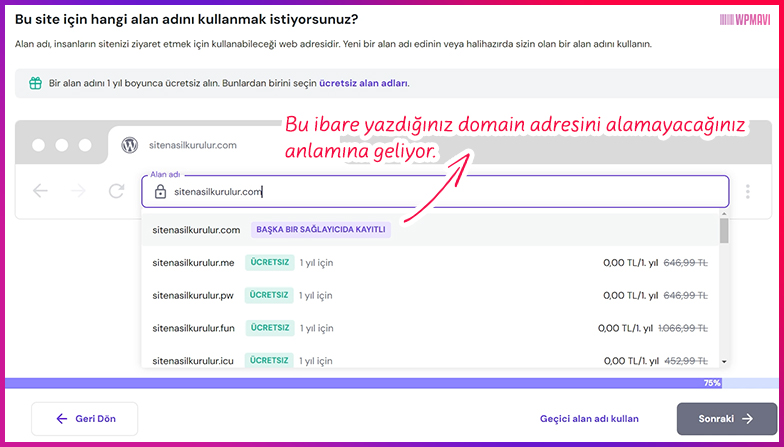Click in the Alan adı domain input field
The height and width of the screenshot is (447, 784).
click(435, 192)
